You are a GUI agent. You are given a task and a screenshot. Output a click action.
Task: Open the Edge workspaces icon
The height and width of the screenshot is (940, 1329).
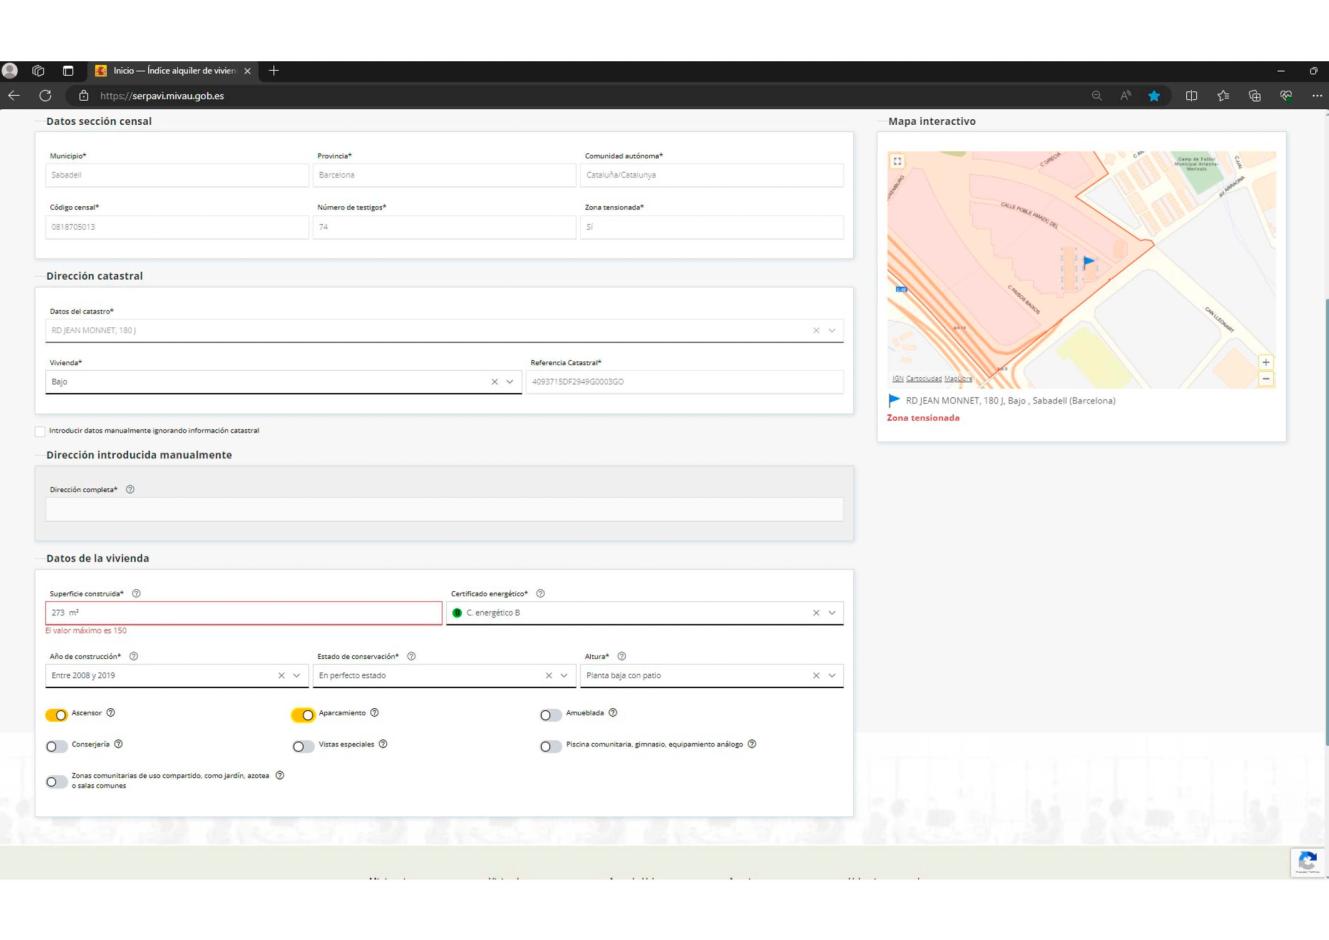pos(39,71)
